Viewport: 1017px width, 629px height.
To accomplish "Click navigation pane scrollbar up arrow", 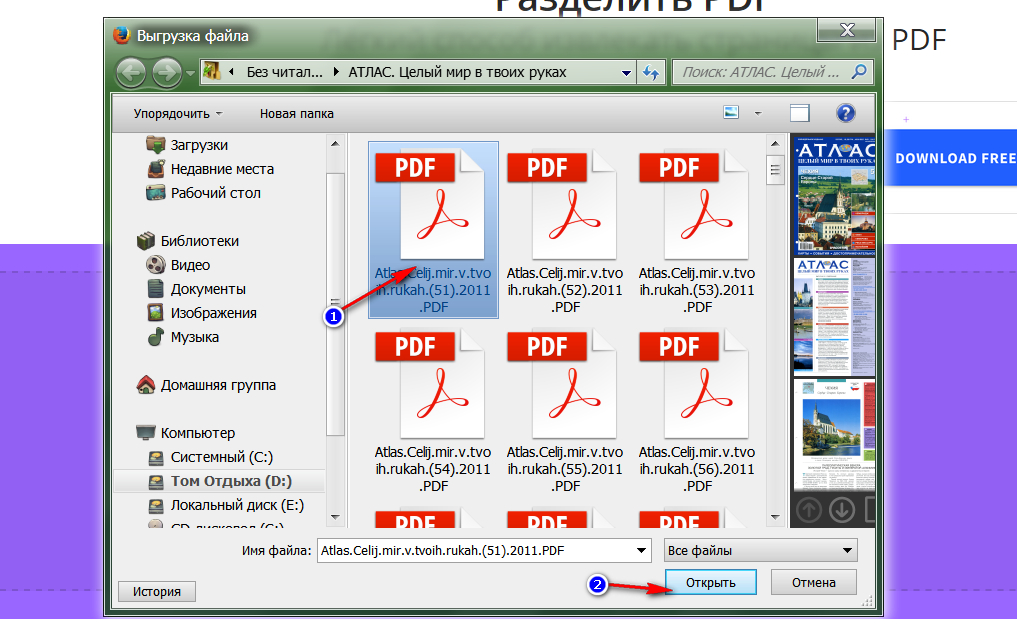I will [335, 143].
